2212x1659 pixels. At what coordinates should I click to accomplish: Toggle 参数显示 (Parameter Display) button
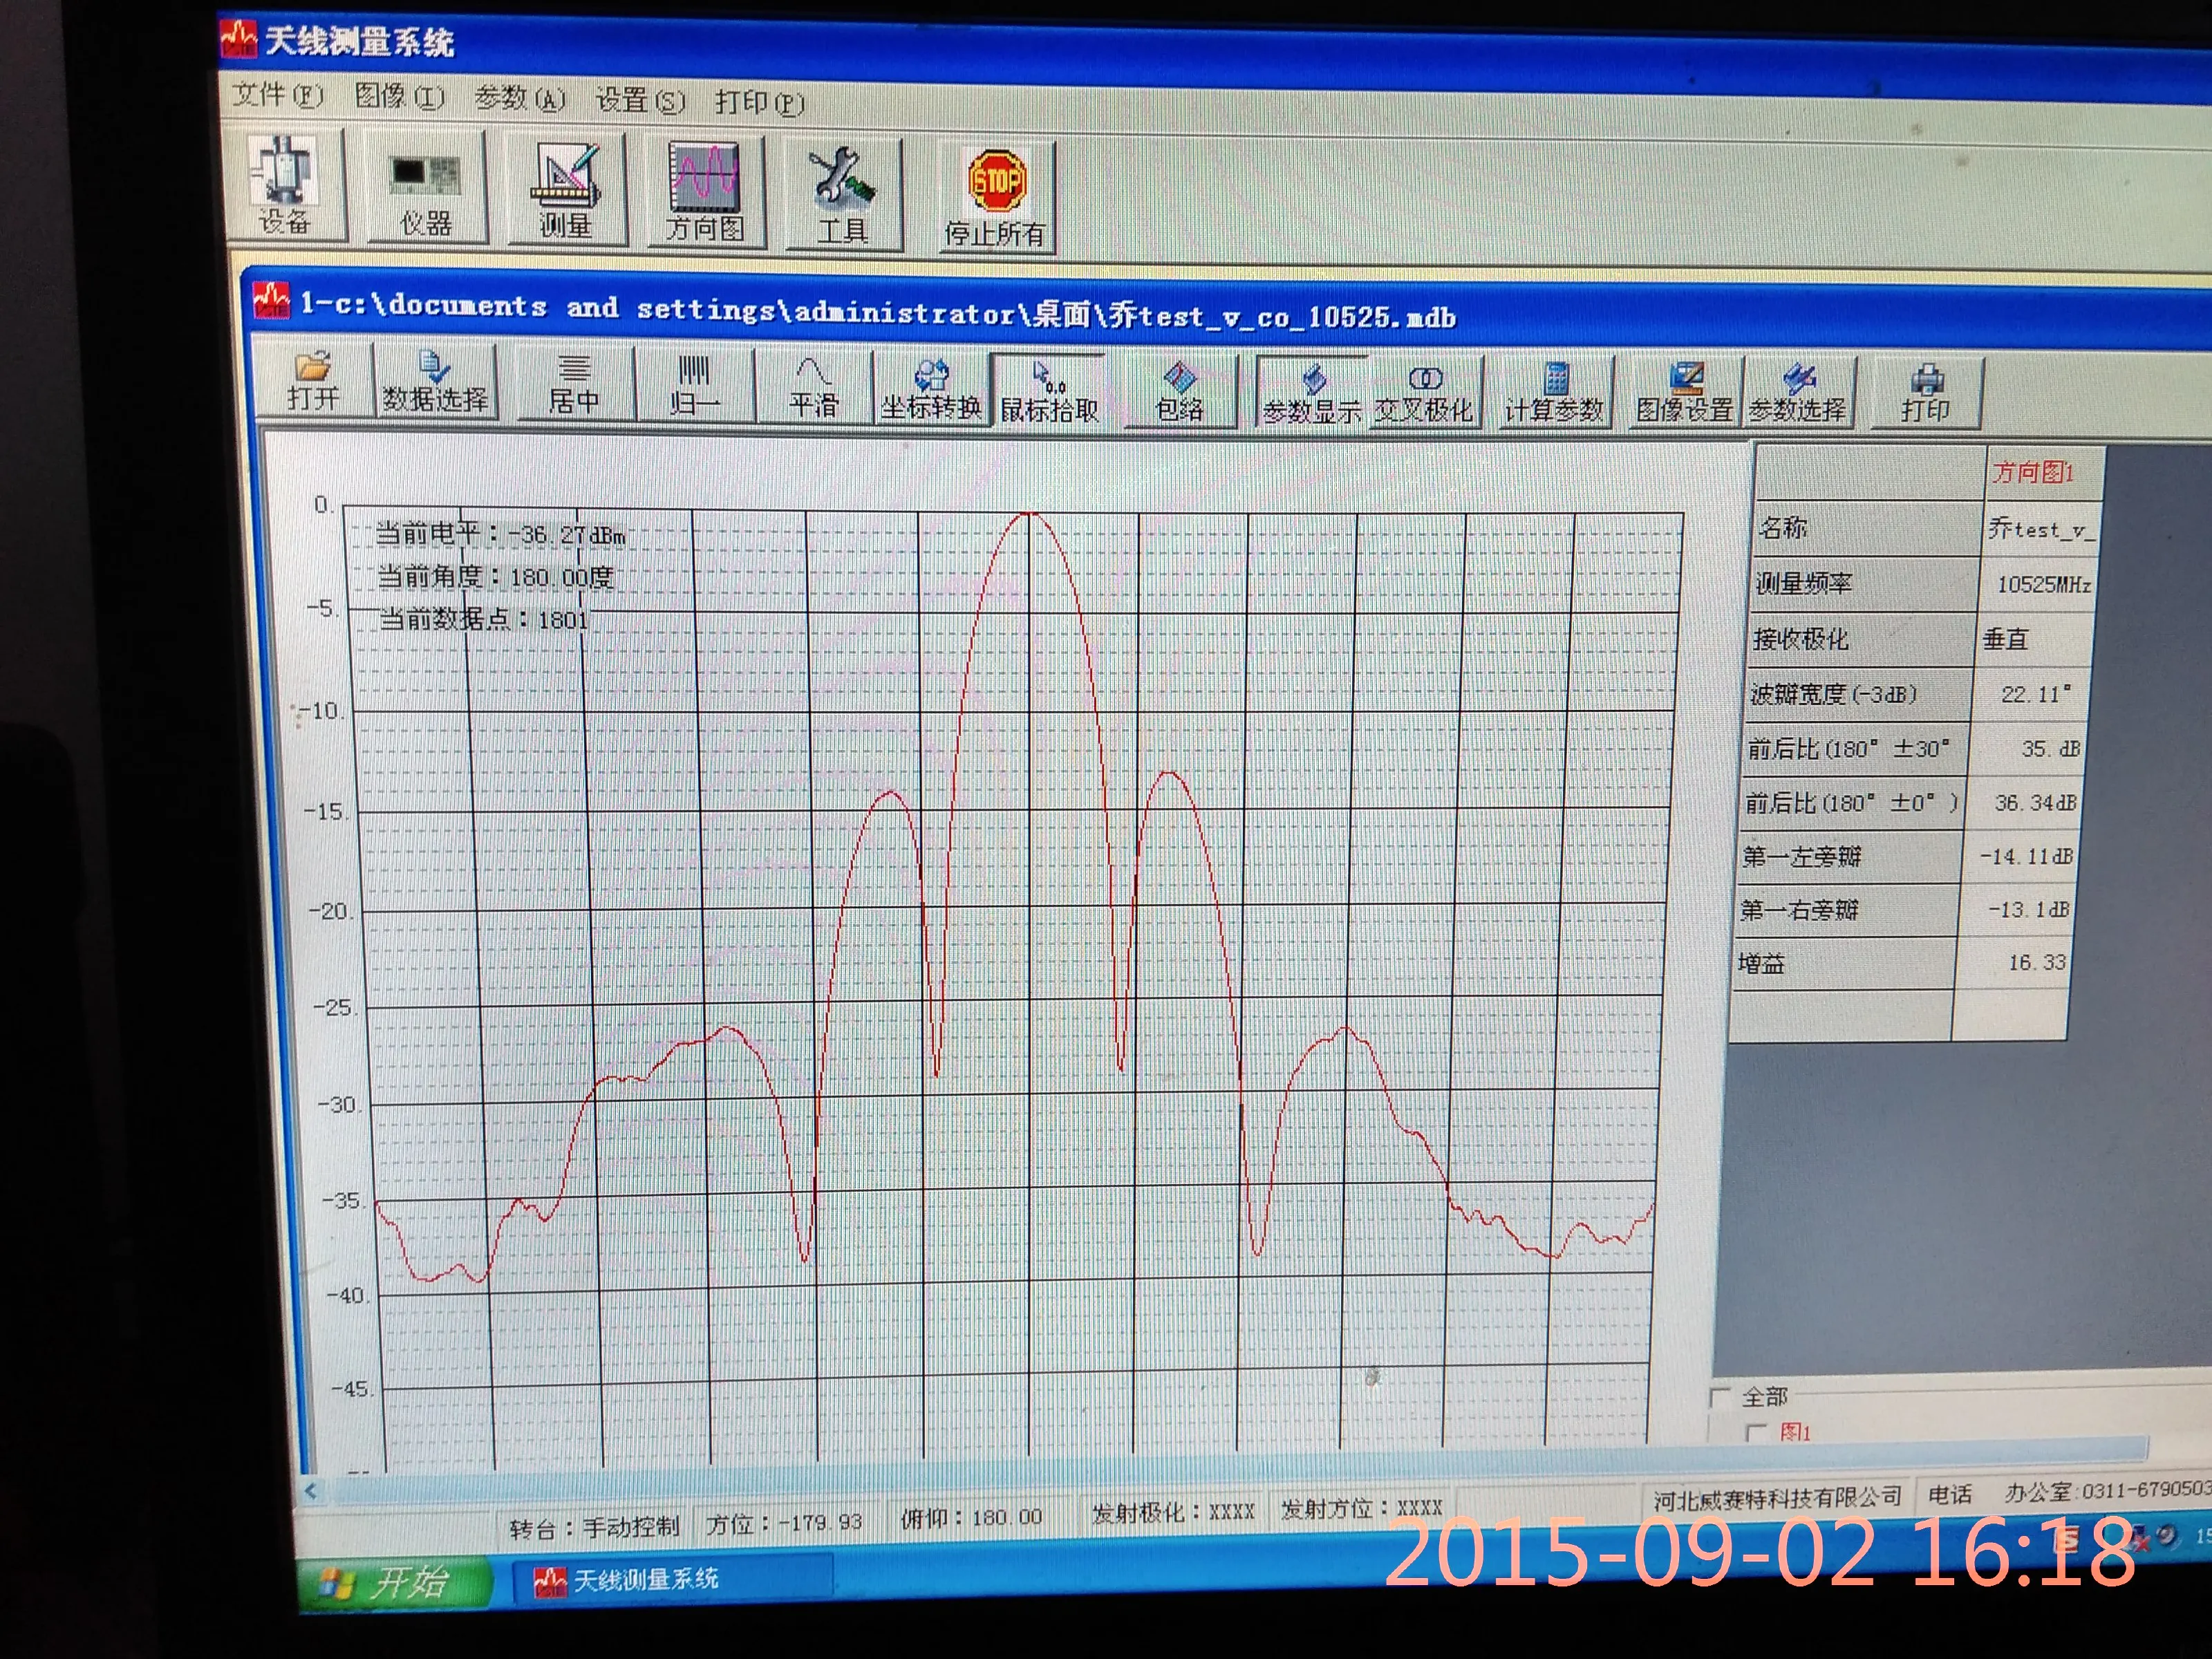(x=1313, y=393)
